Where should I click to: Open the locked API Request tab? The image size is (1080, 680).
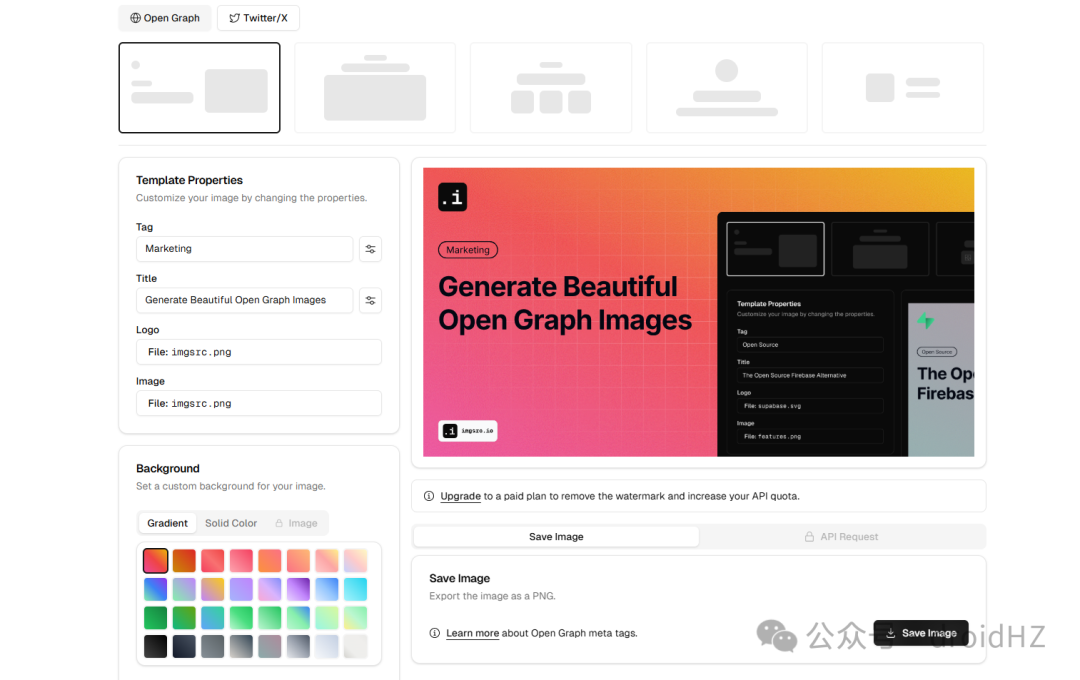point(842,537)
